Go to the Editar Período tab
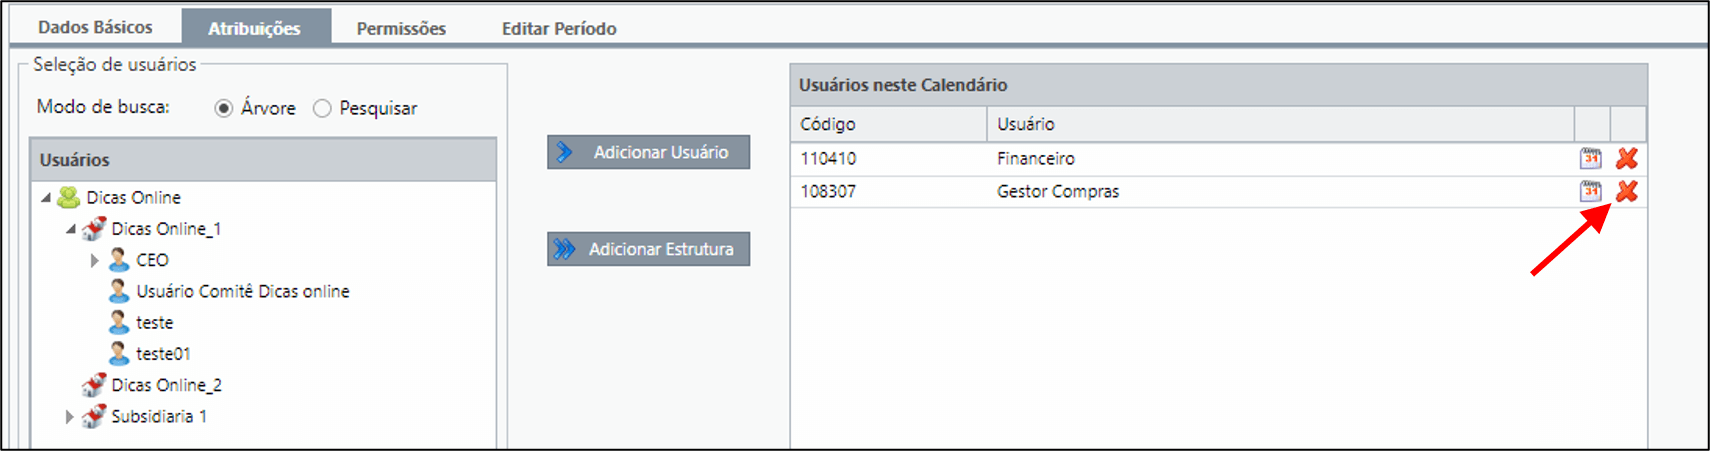1710x451 pixels. (x=559, y=28)
